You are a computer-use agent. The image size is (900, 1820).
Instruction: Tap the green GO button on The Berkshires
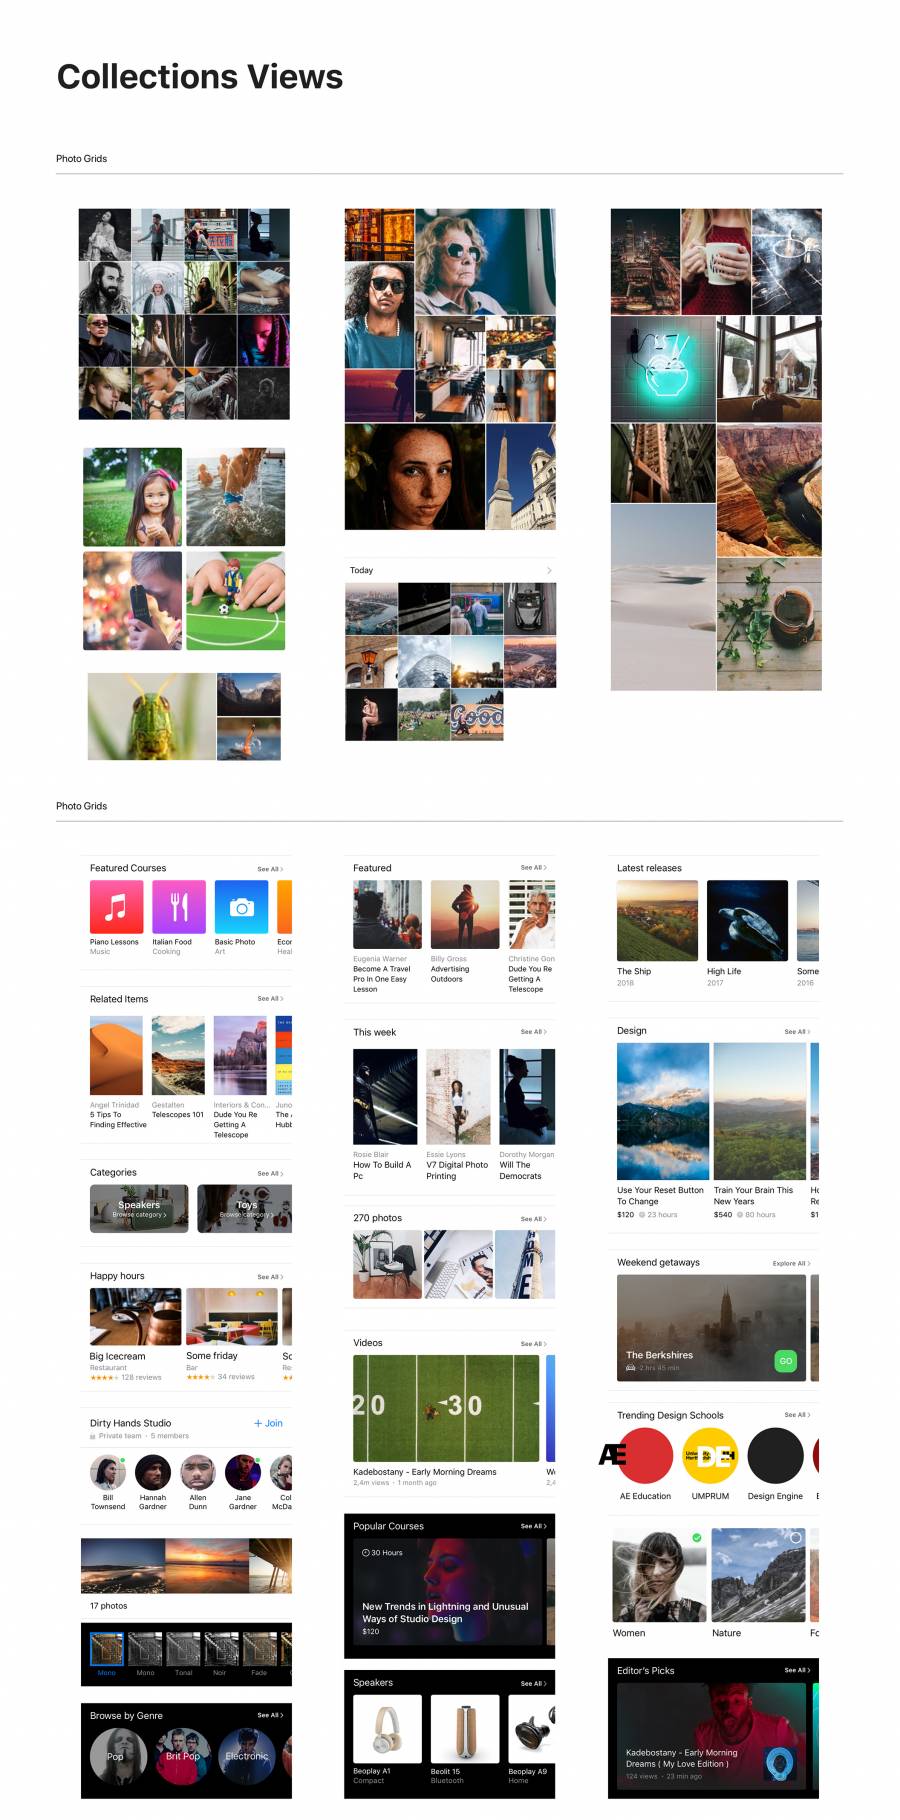tap(786, 1361)
